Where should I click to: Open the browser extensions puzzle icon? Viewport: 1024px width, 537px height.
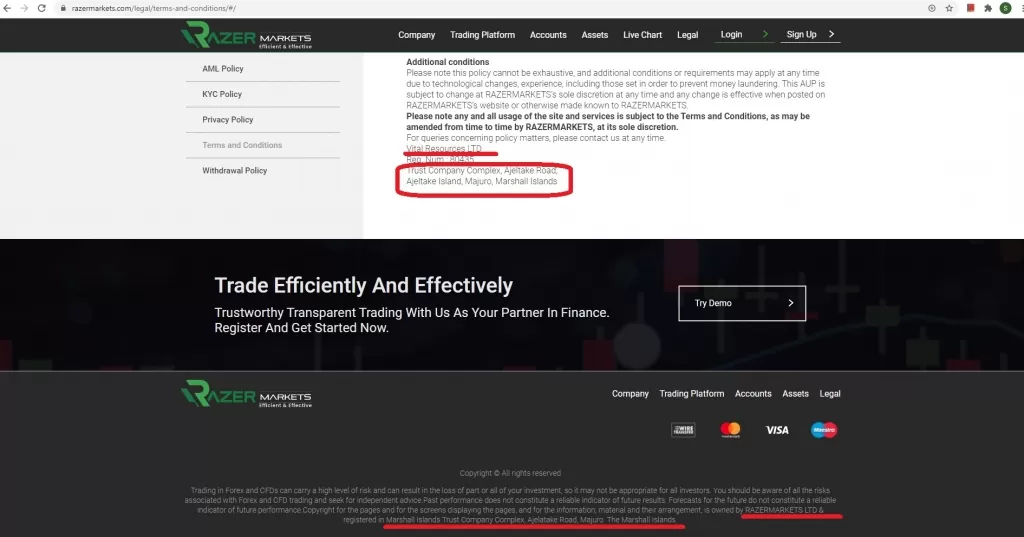[988, 8]
